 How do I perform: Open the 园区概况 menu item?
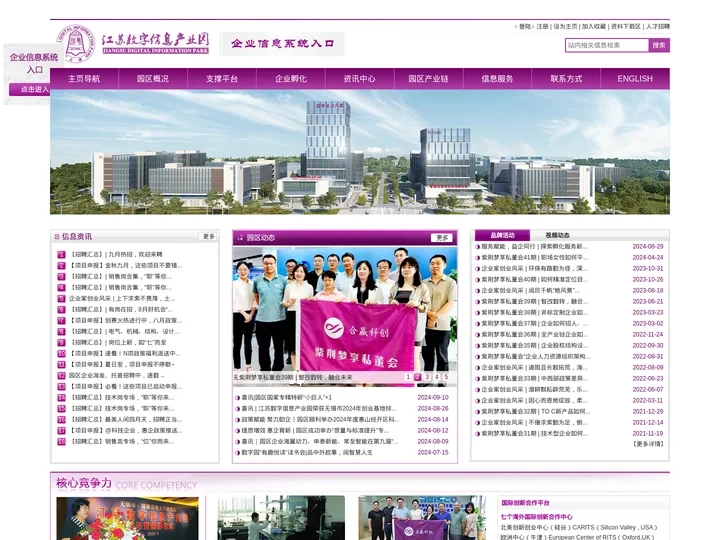153,79
